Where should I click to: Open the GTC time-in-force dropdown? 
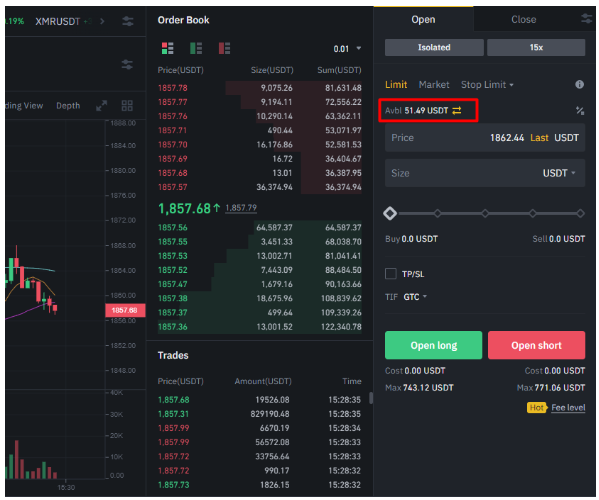[x=415, y=297]
